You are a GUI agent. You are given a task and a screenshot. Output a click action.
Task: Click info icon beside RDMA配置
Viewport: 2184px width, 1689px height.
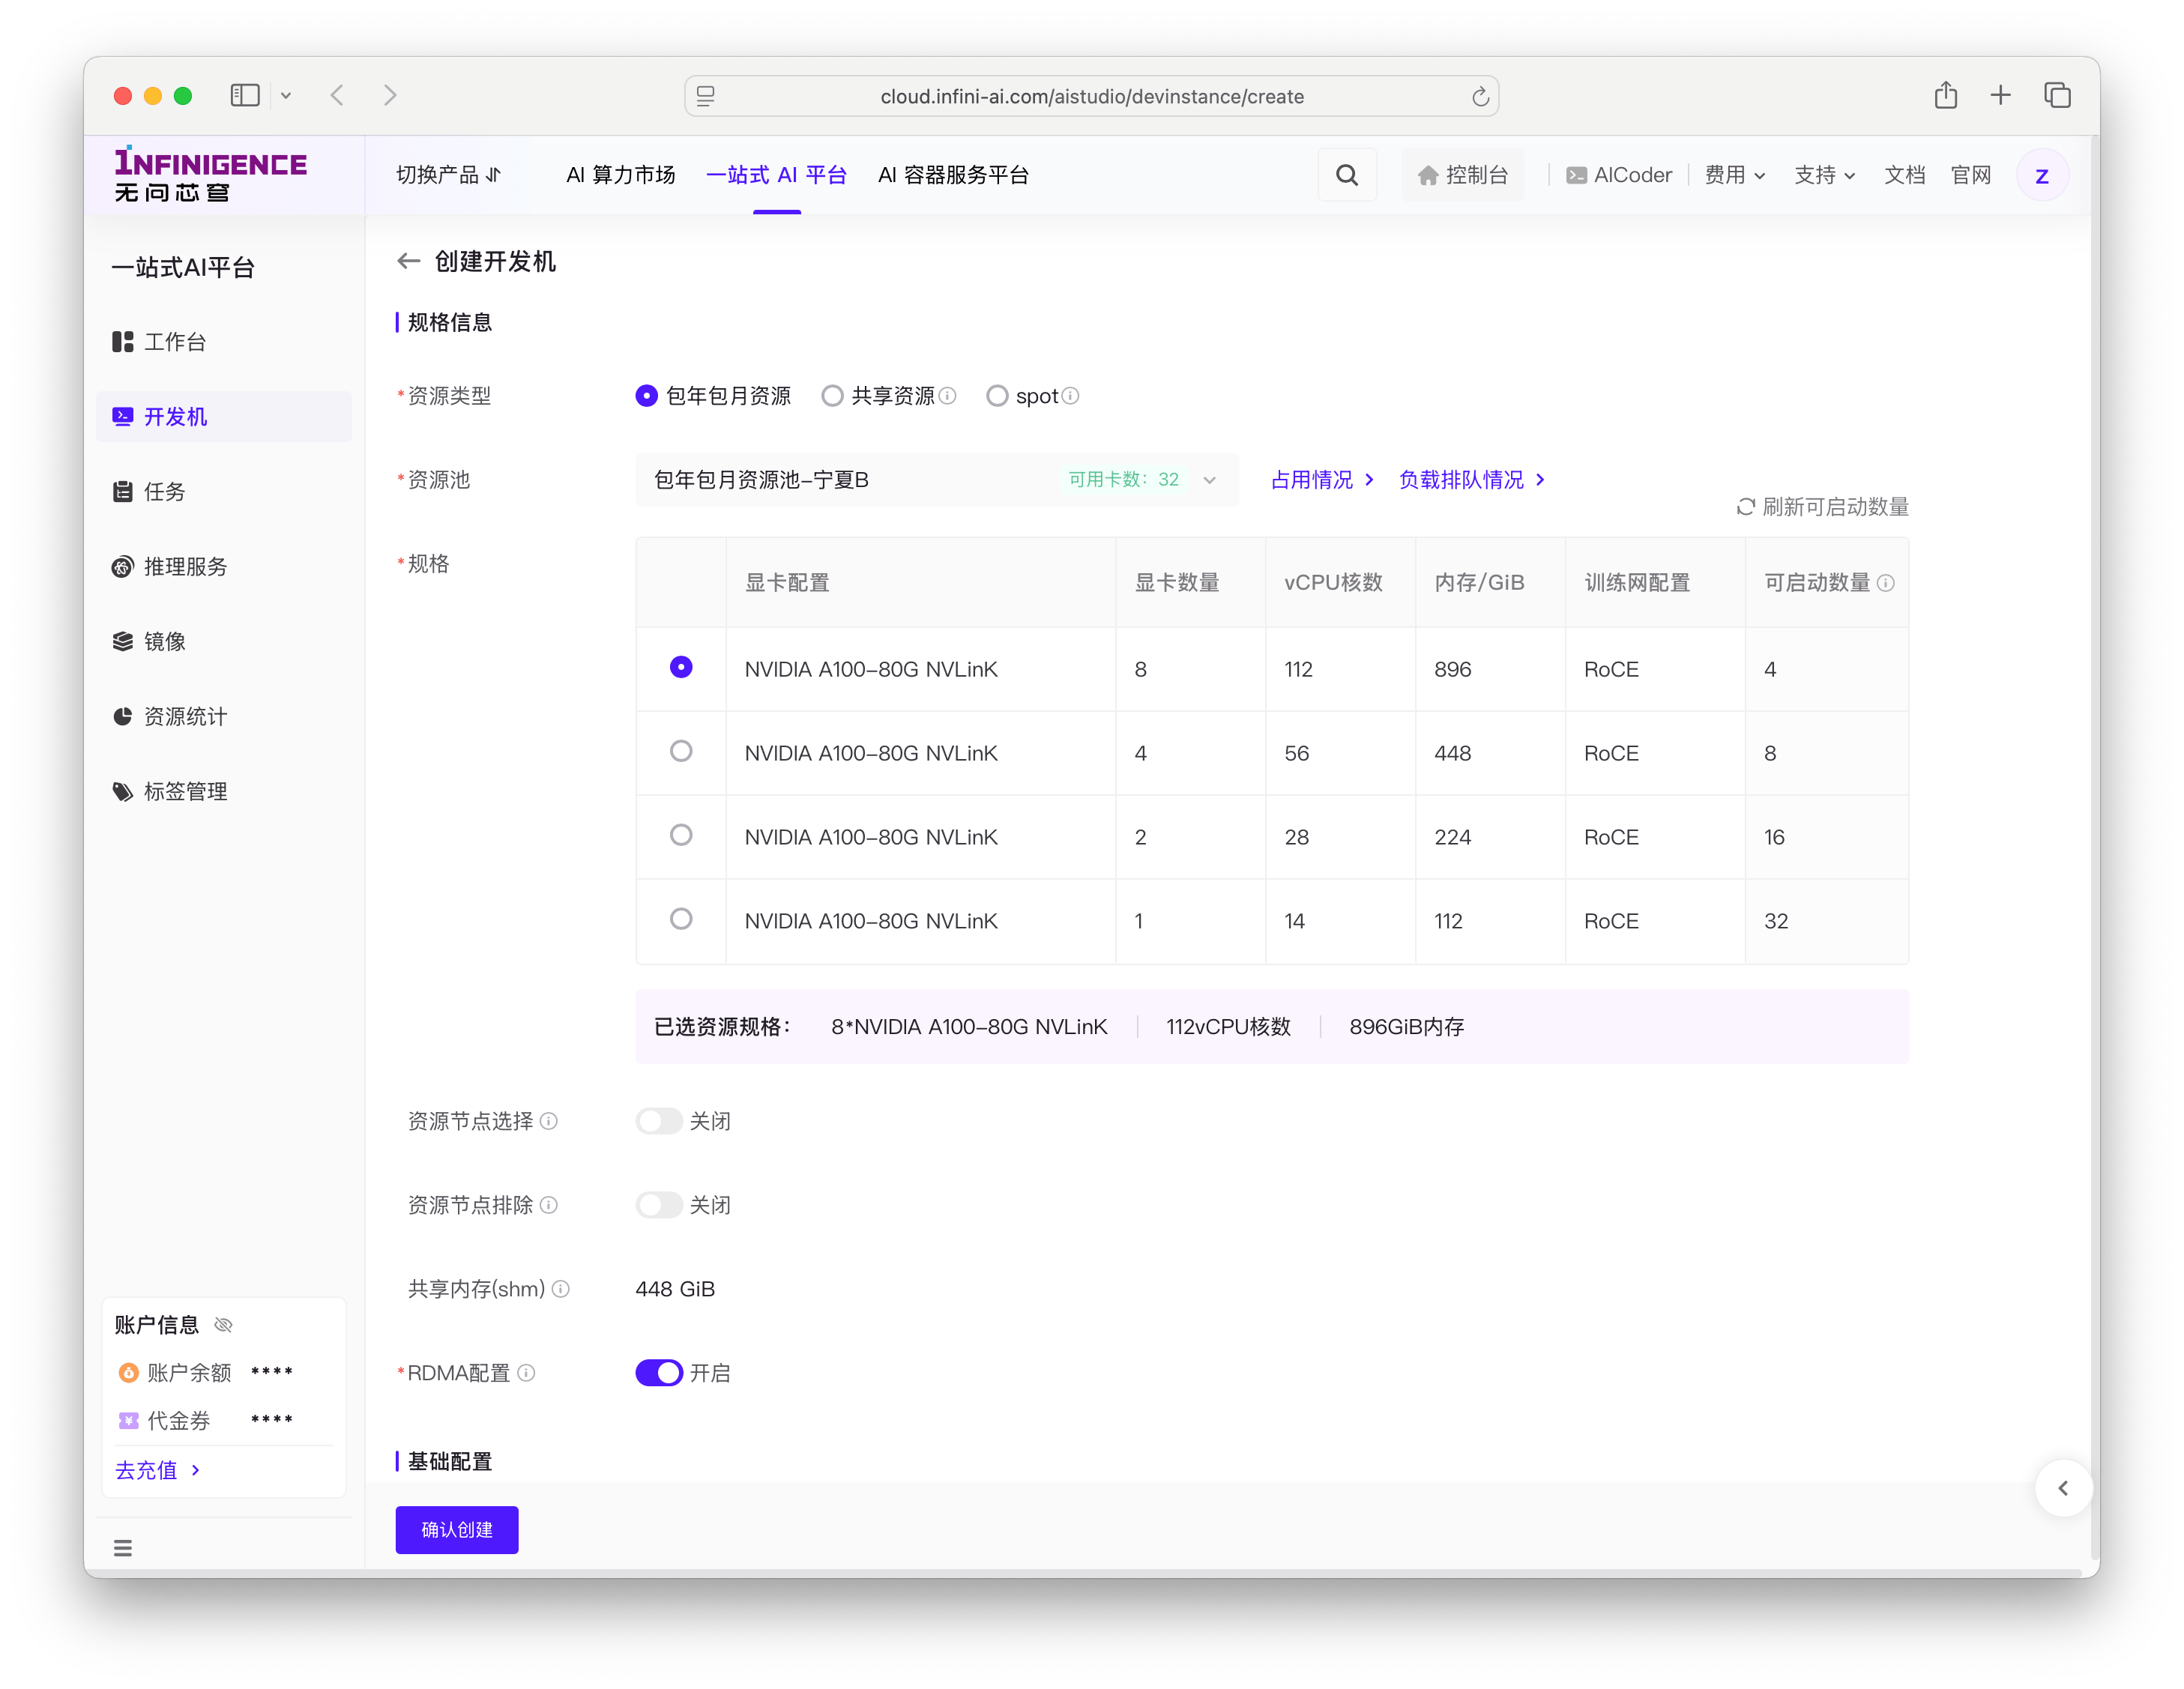tap(526, 1373)
